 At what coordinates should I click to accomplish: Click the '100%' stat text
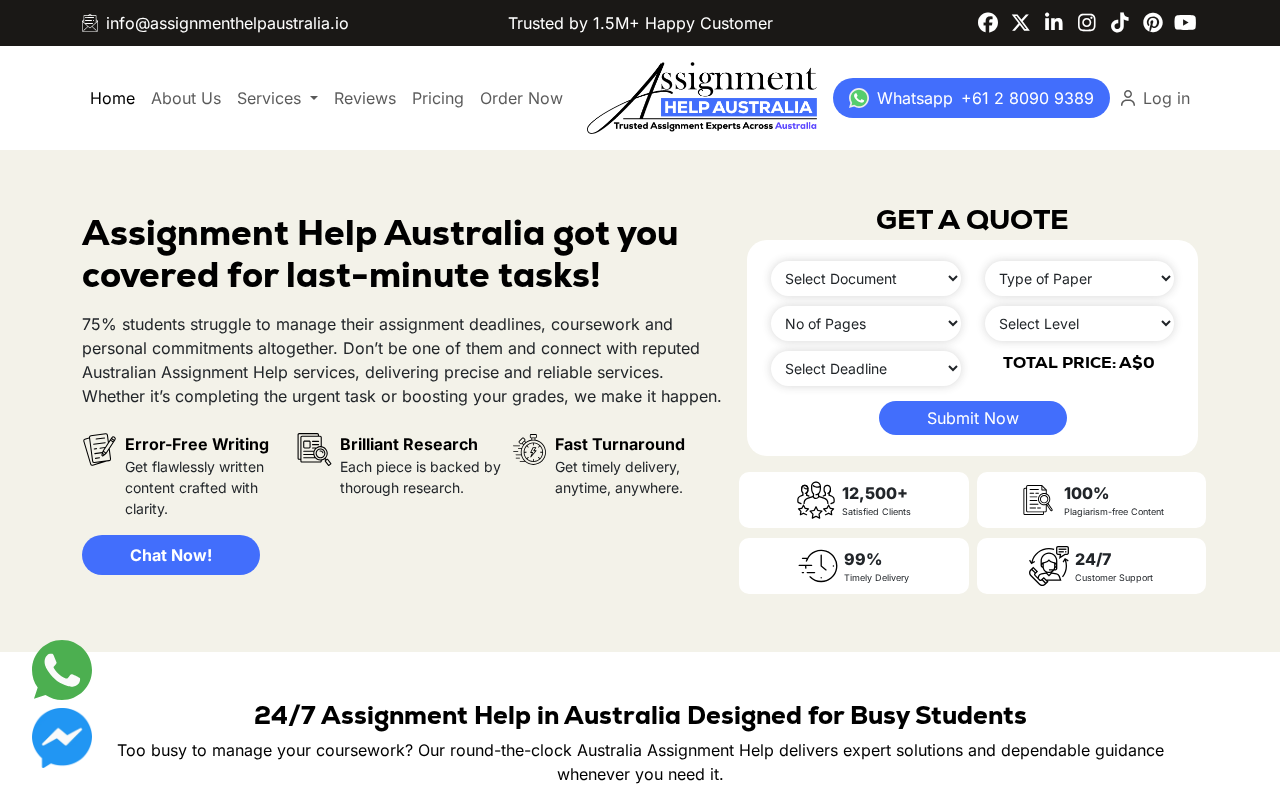point(1086,493)
